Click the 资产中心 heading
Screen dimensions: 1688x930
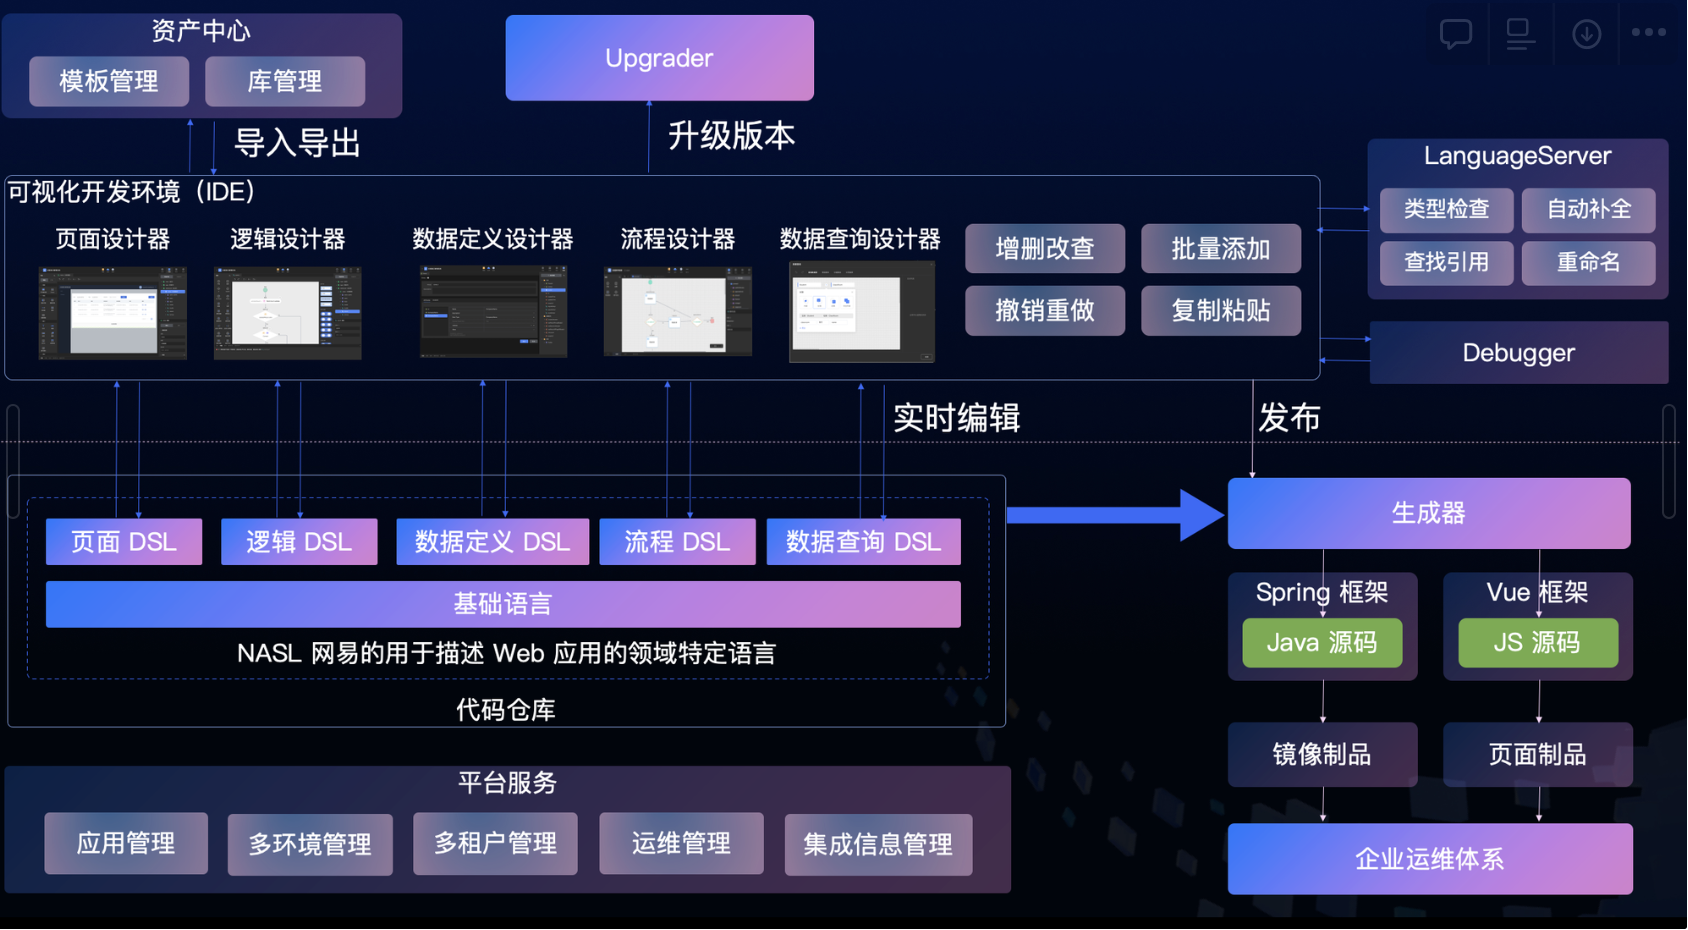[201, 31]
